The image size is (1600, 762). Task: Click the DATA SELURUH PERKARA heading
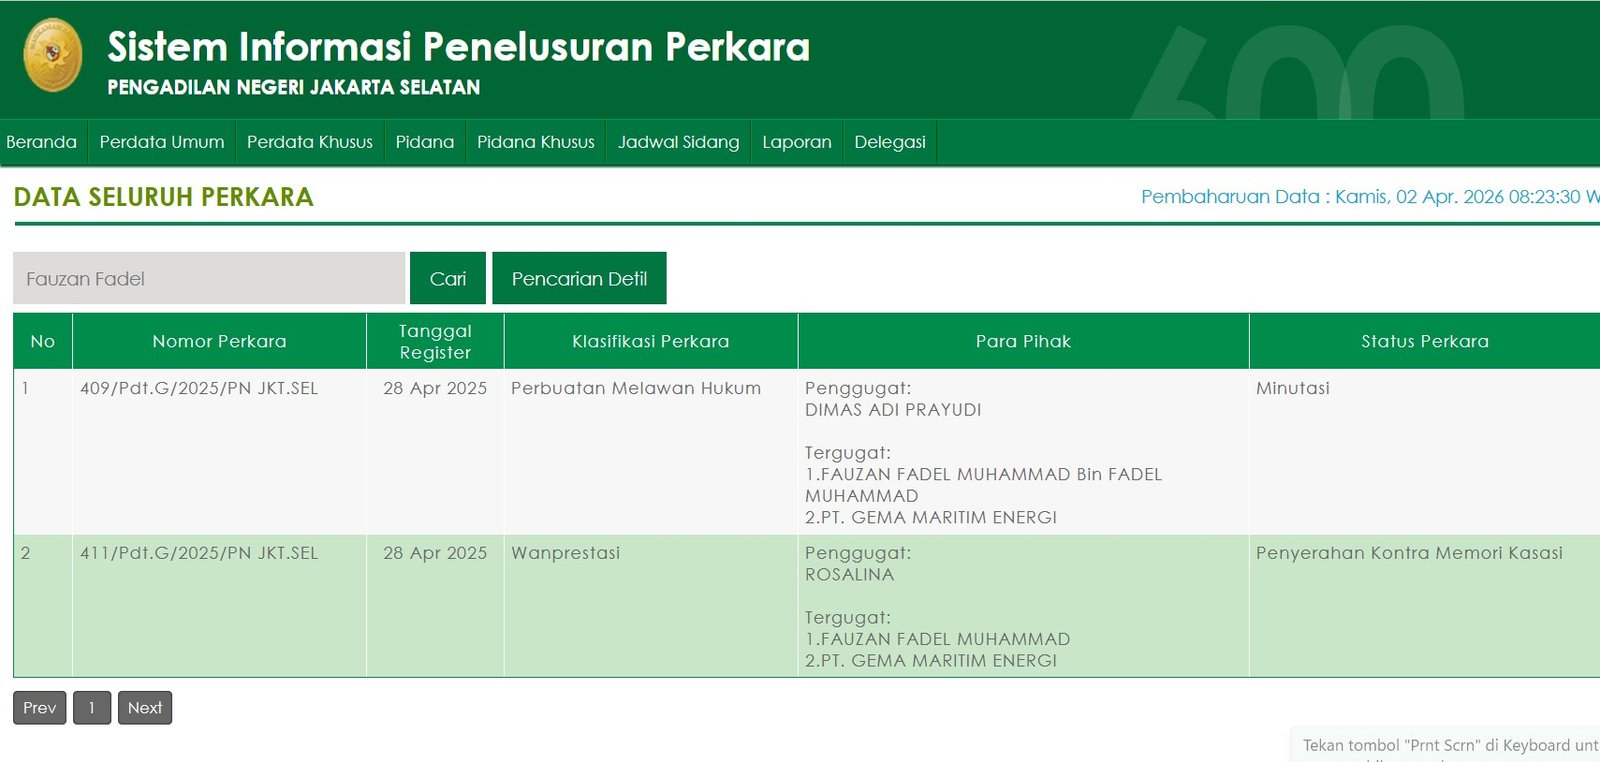164,197
